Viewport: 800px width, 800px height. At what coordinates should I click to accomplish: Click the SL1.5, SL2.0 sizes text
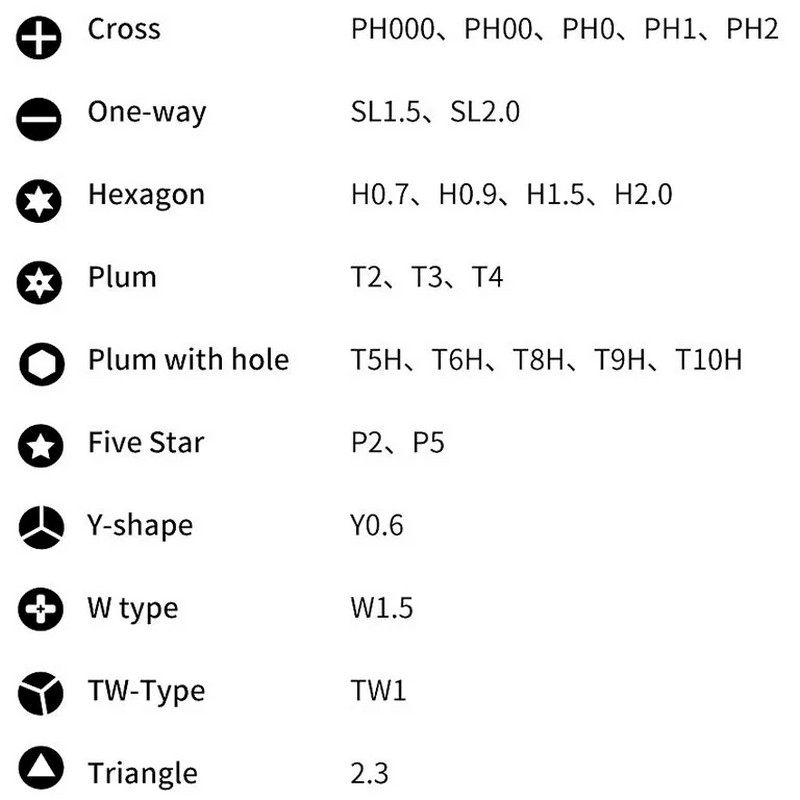(435, 111)
